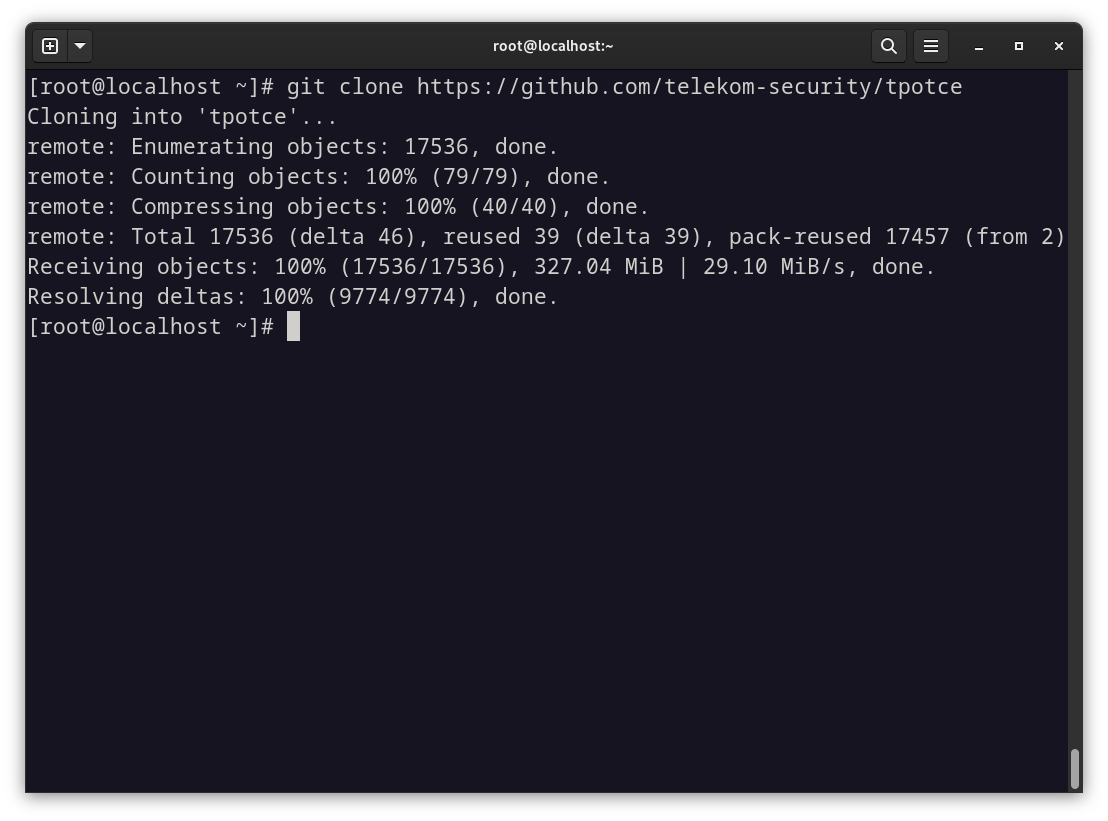Click the empty terminal background area

click(550, 550)
